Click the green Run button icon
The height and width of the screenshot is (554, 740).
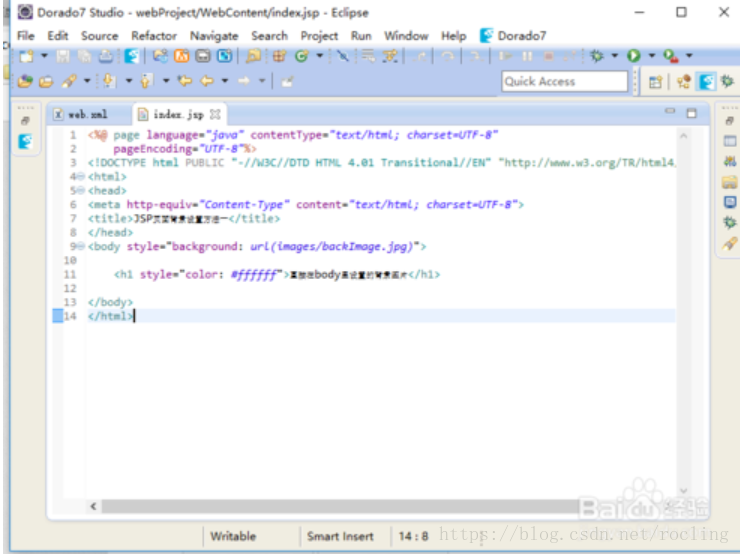634,56
